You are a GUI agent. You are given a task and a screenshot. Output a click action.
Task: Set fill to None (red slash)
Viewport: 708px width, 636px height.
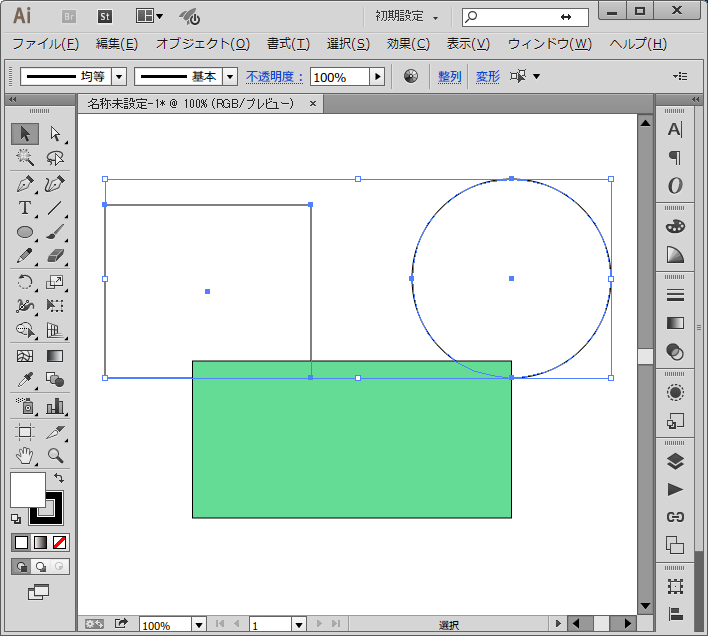click(60, 542)
